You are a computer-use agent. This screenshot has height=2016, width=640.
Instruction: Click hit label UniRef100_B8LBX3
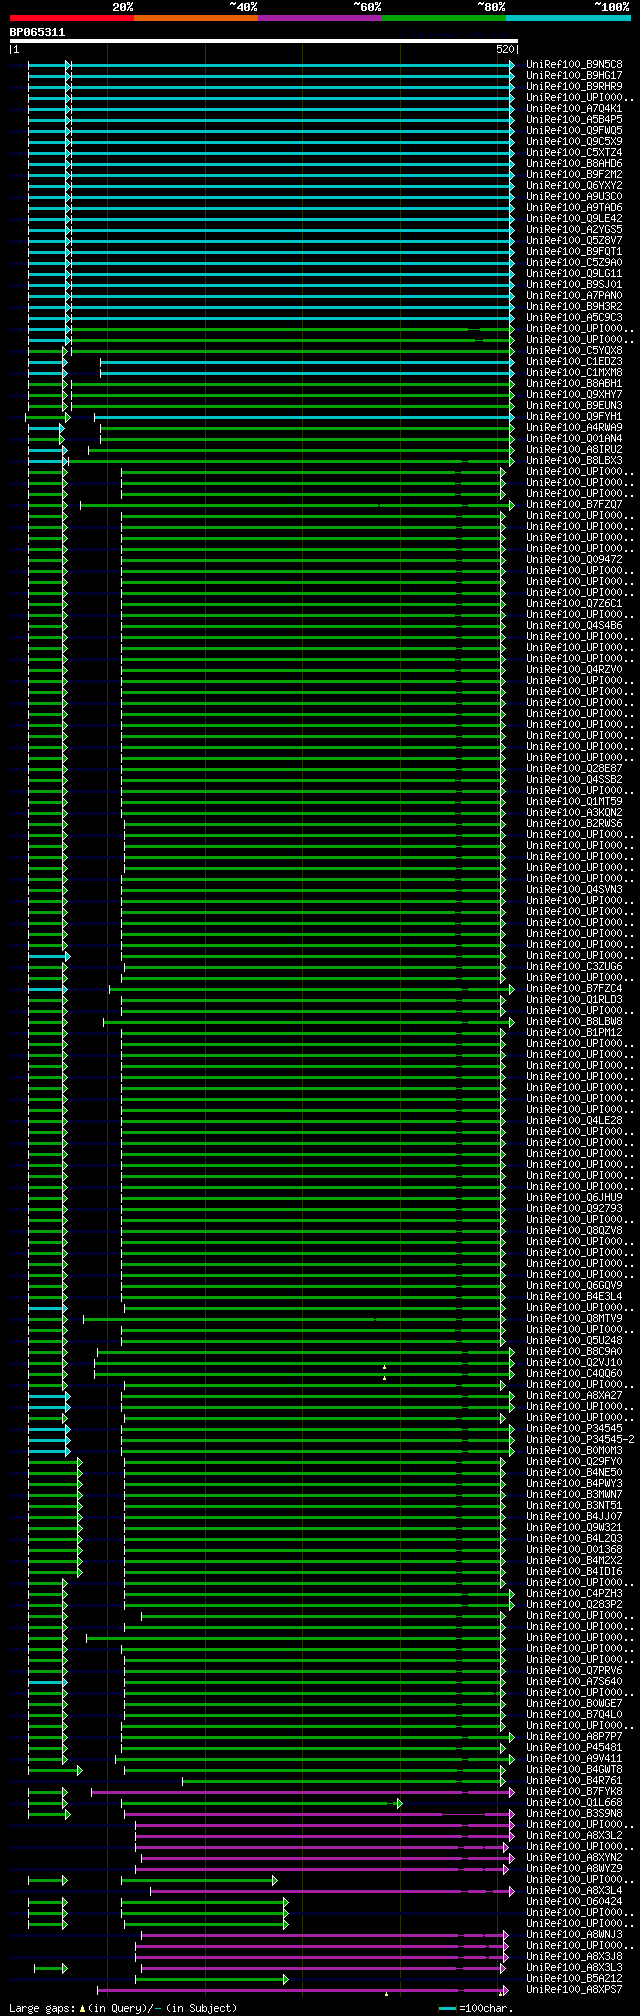[x=574, y=461]
